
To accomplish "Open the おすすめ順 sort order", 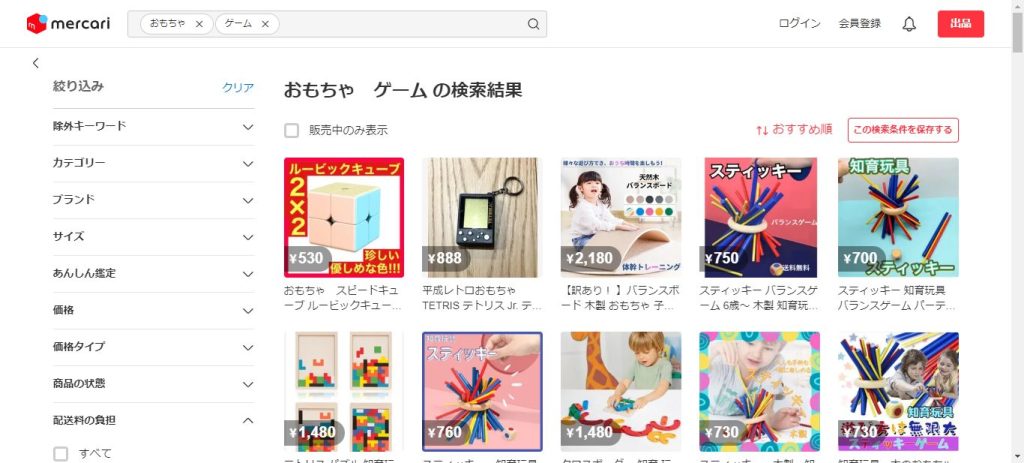I will click(x=794, y=129).
